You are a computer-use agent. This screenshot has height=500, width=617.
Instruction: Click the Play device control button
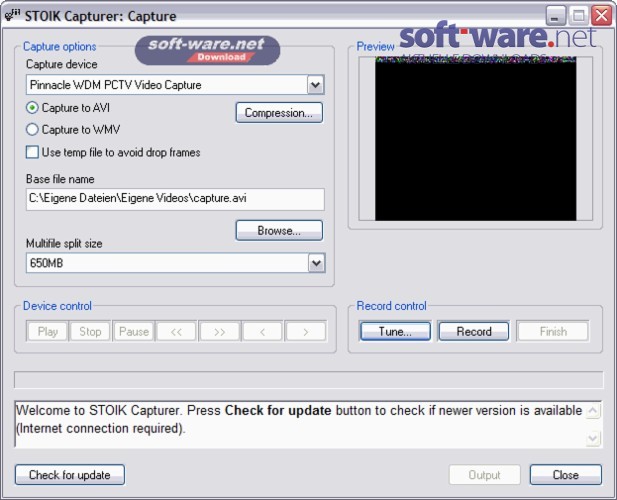click(47, 331)
